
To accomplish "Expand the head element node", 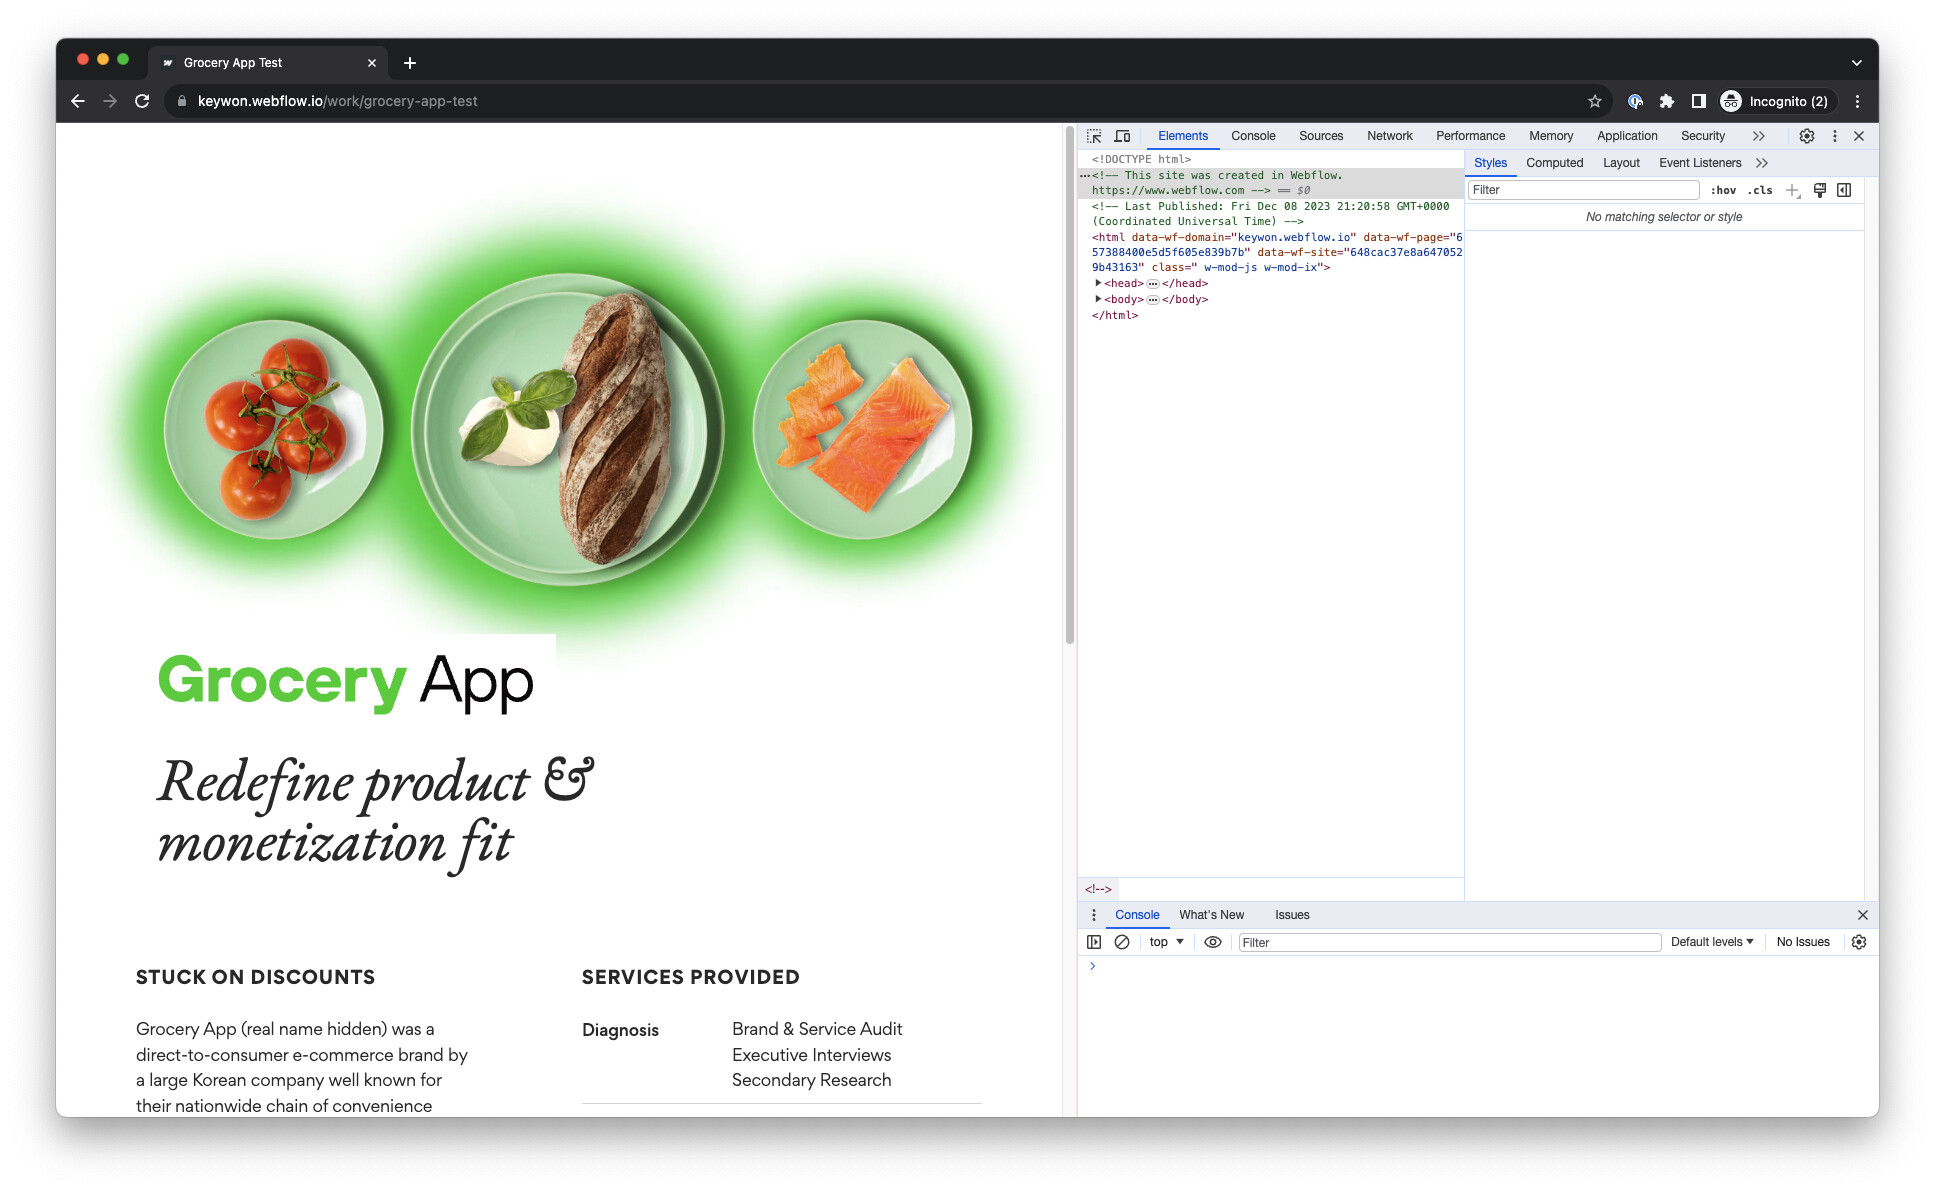I will pos(1098,283).
